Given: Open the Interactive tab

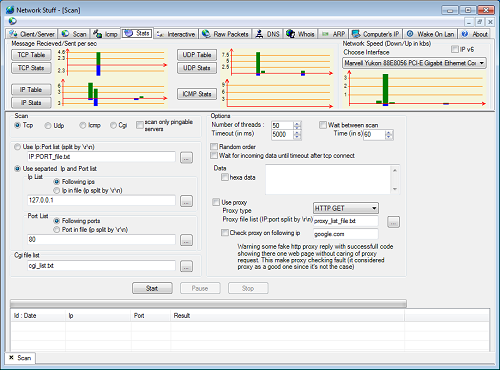Looking at the screenshot, I should coord(176,34).
